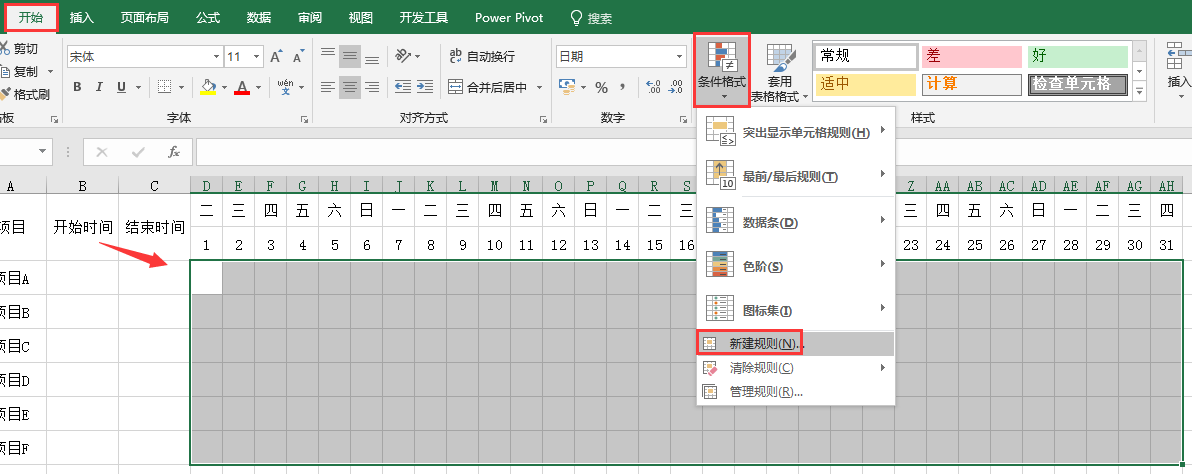
Task: Open the 对齐方式 group dialog launcher
Action: pos(543,119)
